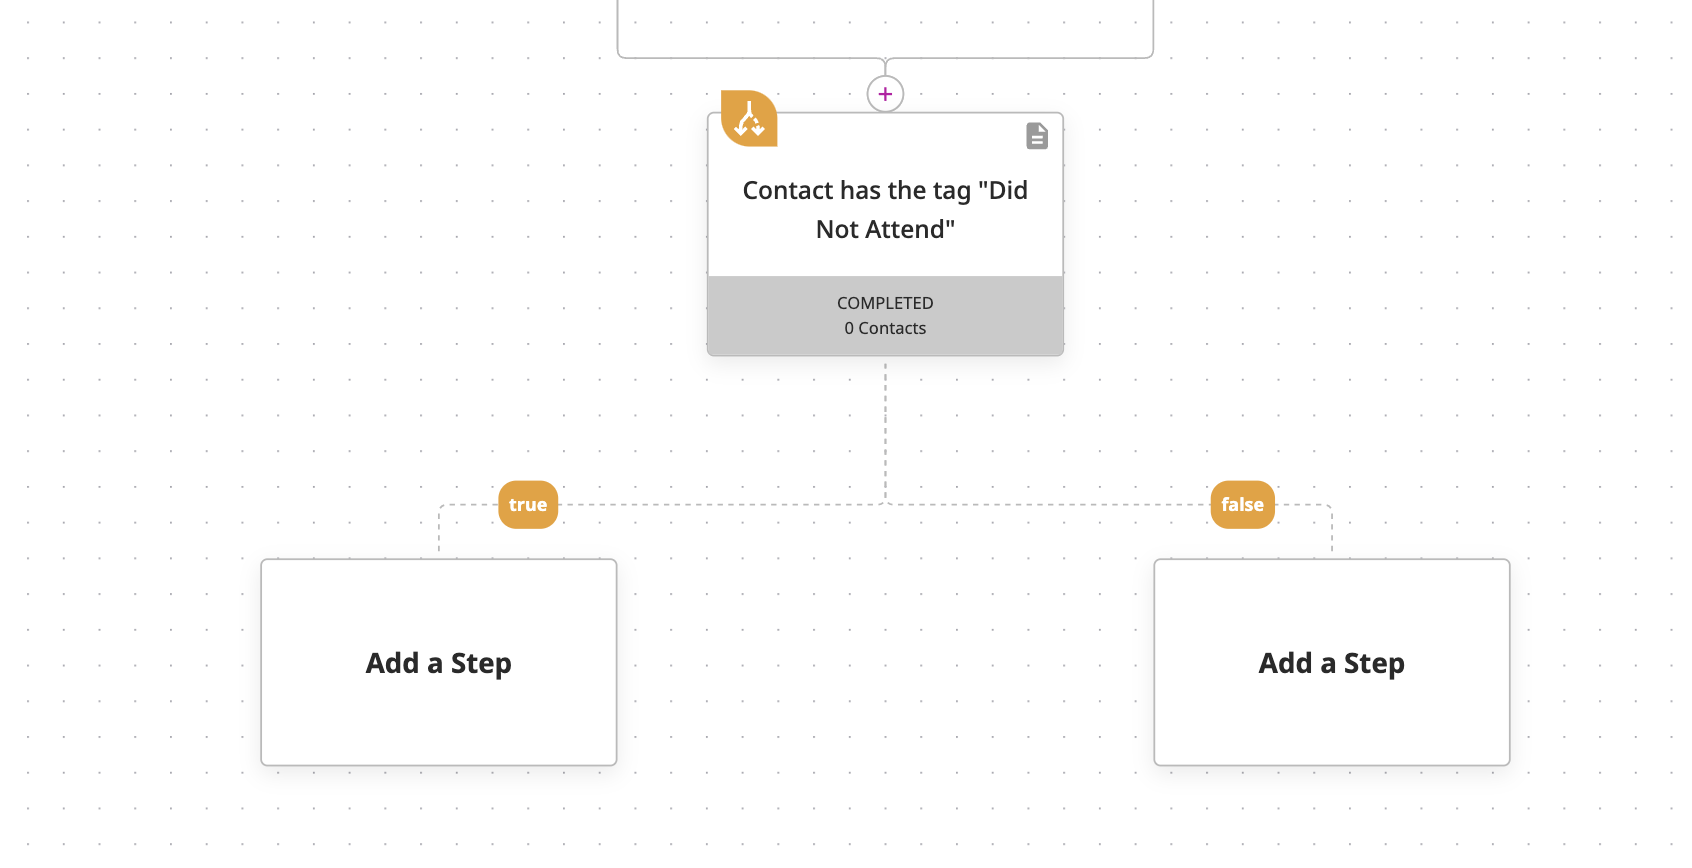Viewport: 1692px width, 868px height.
Task: Select the orange "true" branch badge
Action: coord(528,505)
